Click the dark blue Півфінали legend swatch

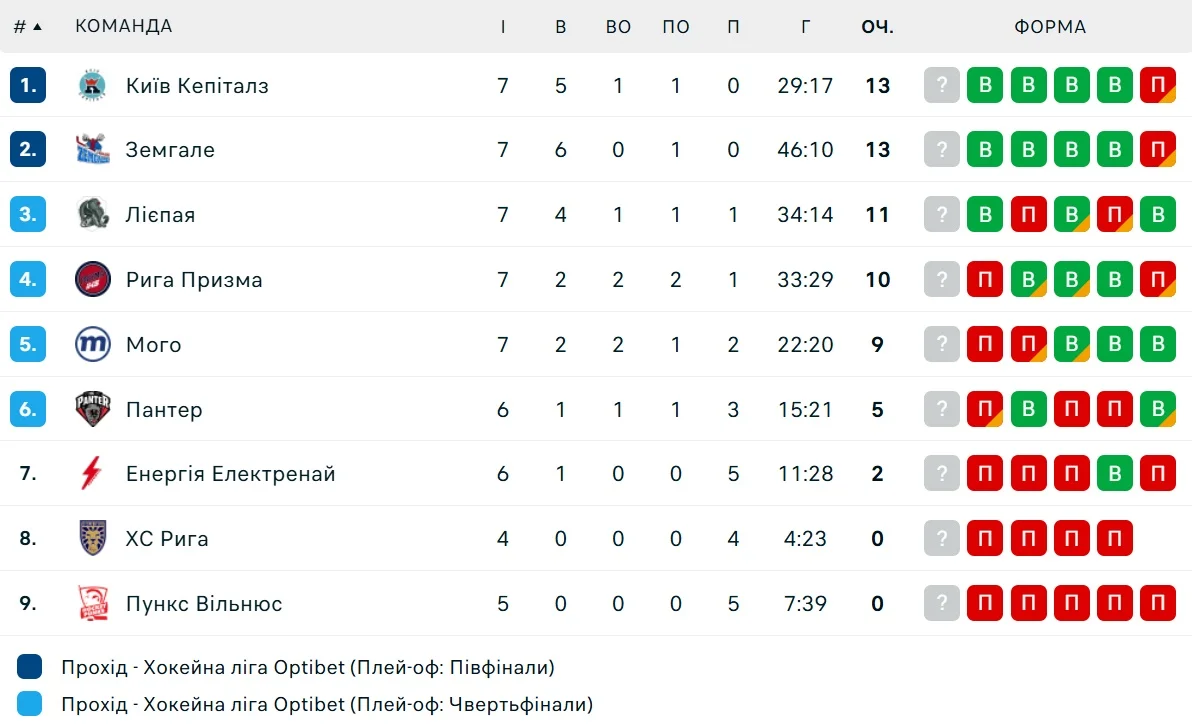coord(30,667)
